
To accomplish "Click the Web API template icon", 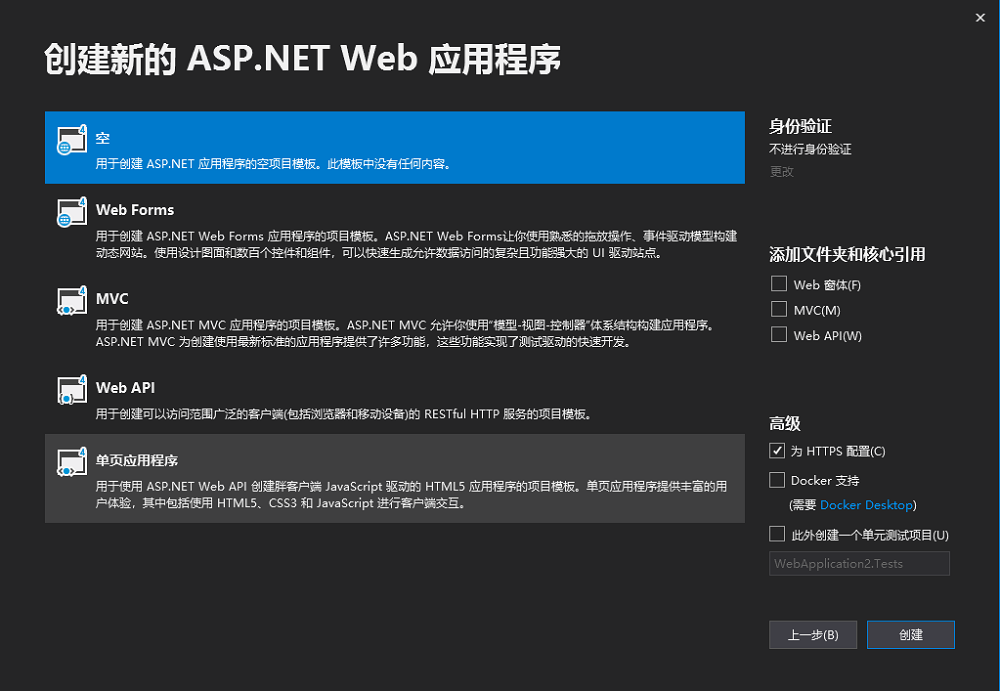I will tap(70, 389).
